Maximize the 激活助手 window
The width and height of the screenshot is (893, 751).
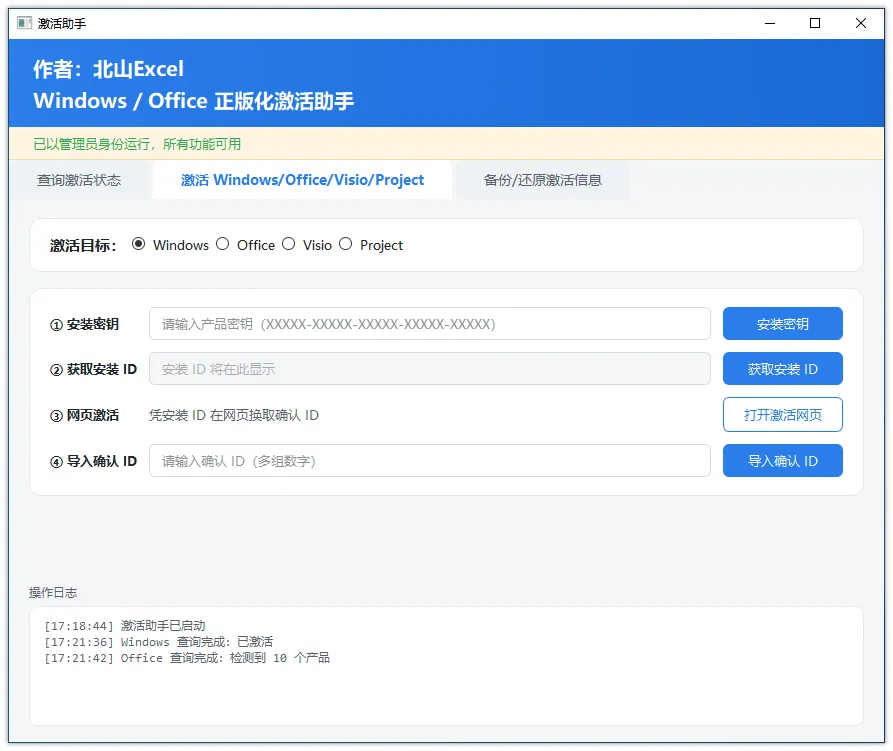point(815,23)
